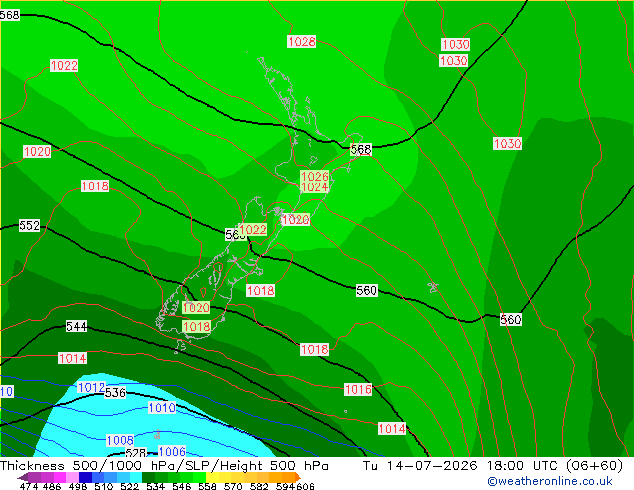Image resolution: width=634 pixels, height=490 pixels.
Task: Click the dark green 534 legend swatch
Action: (149, 477)
